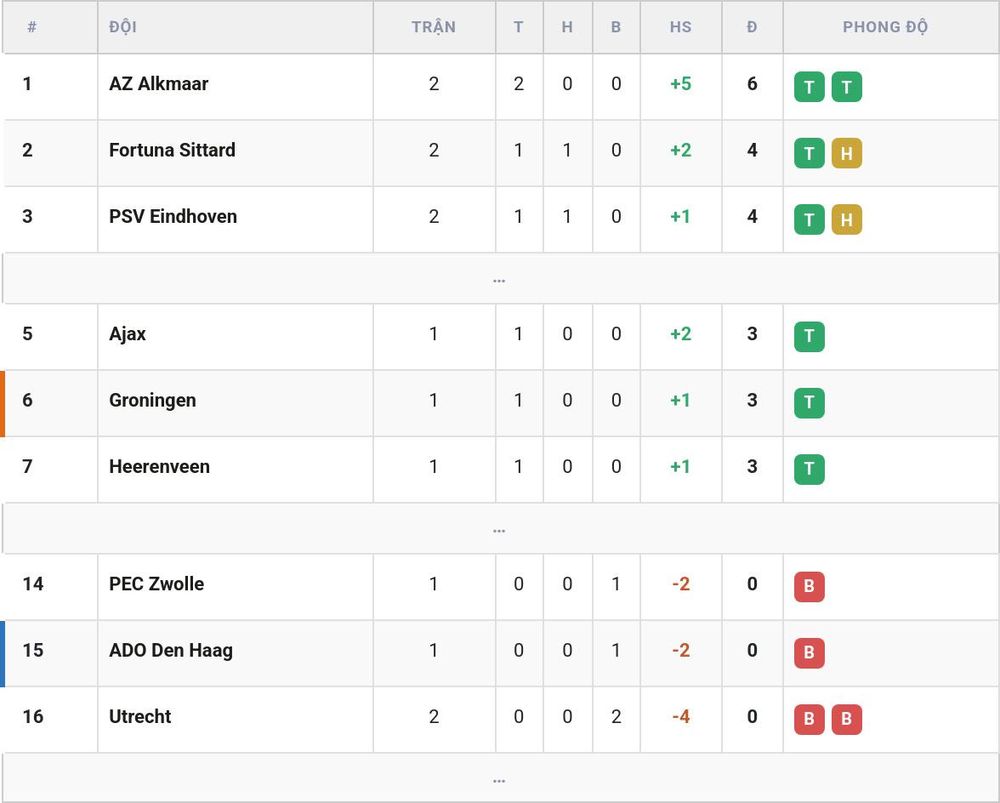Sort by the HS column header
Viewport: 1000px width, 803px height.
(680, 27)
